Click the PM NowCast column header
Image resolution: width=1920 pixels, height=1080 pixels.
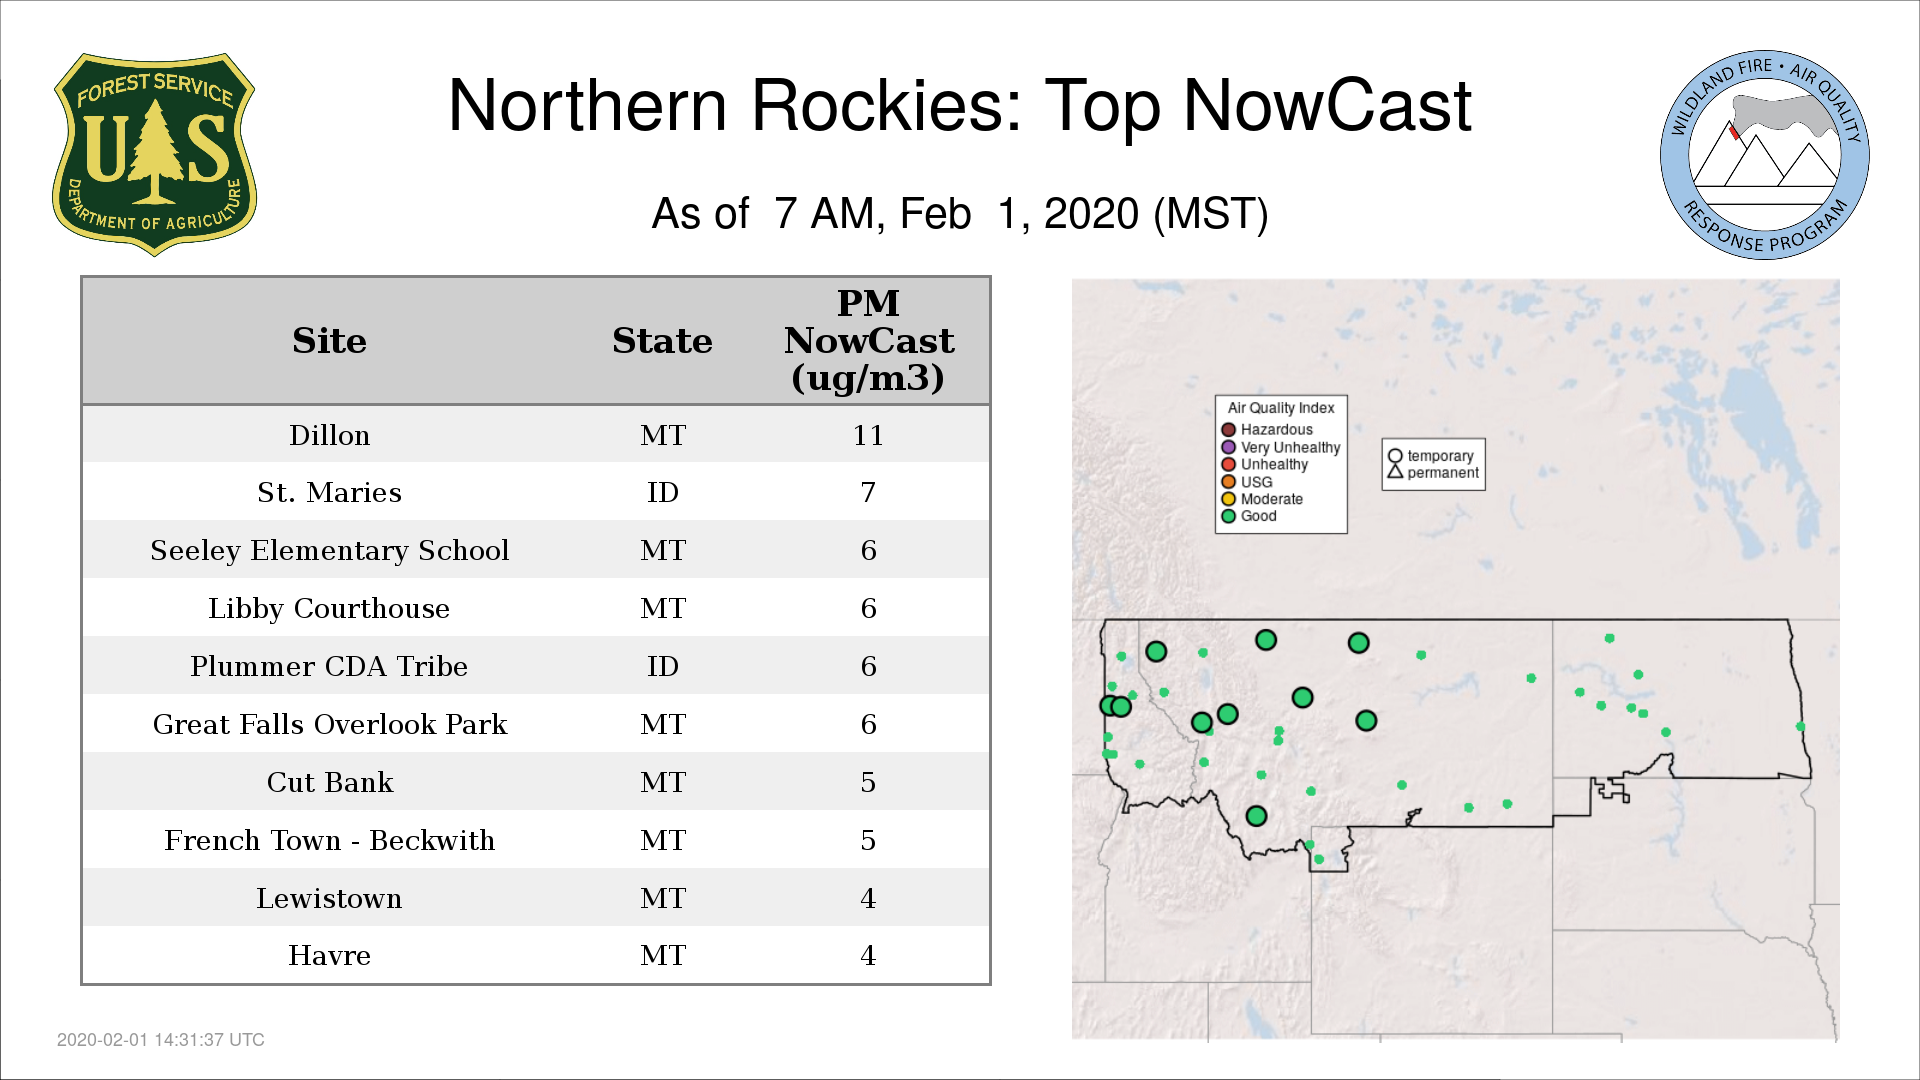pyautogui.click(x=868, y=341)
